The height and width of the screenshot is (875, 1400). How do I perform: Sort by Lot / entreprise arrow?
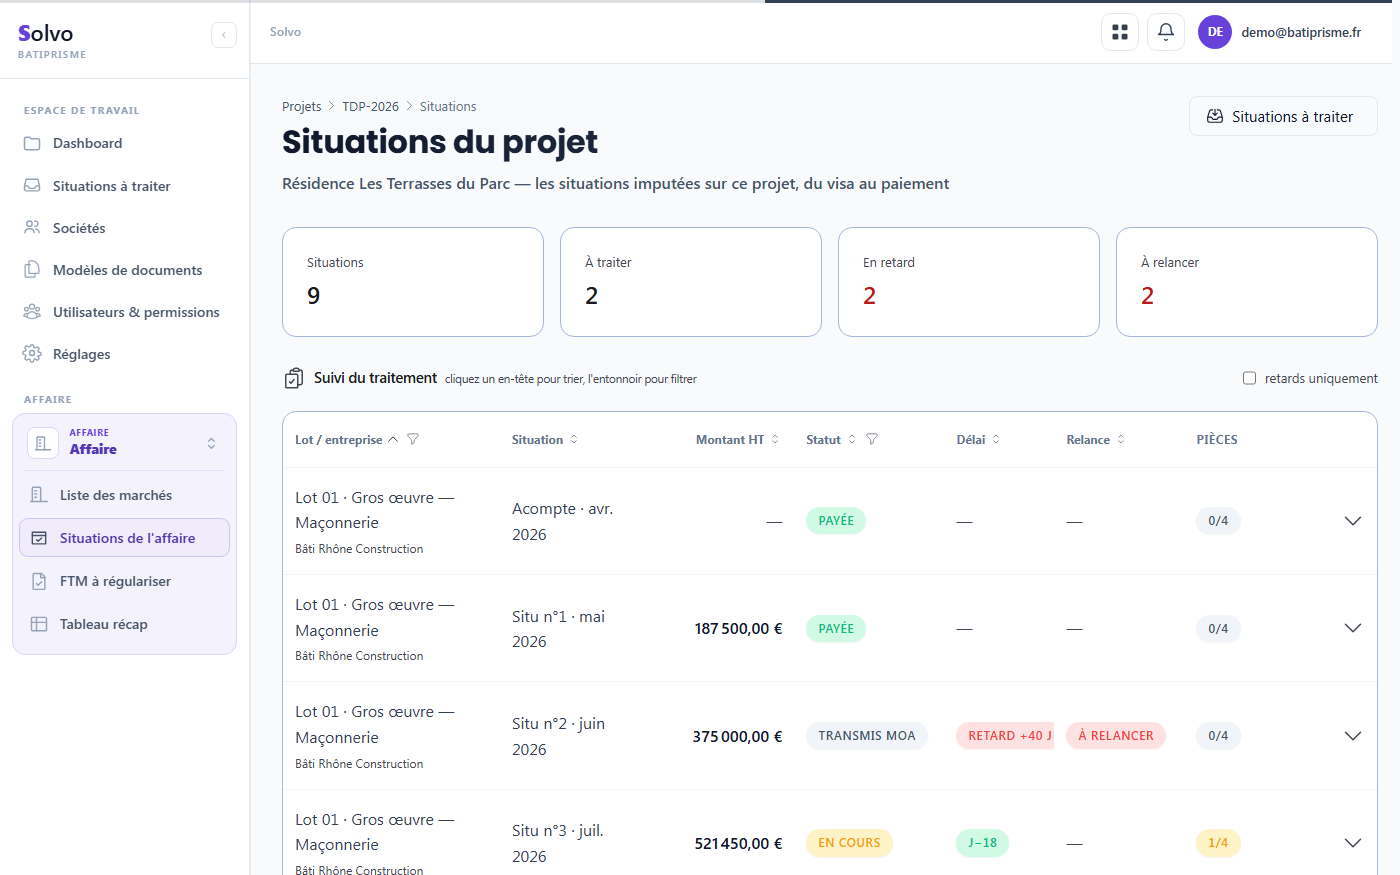[x=393, y=439]
